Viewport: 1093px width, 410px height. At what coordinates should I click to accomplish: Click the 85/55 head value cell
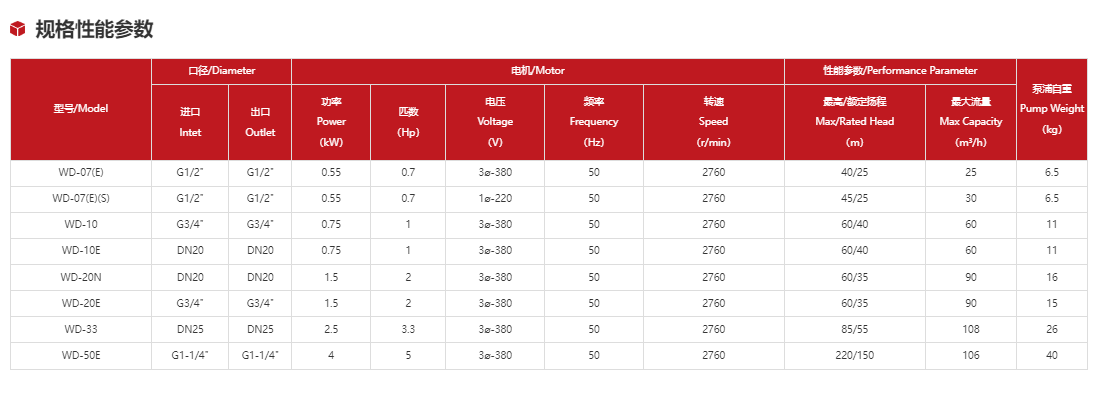(x=854, y=328)
